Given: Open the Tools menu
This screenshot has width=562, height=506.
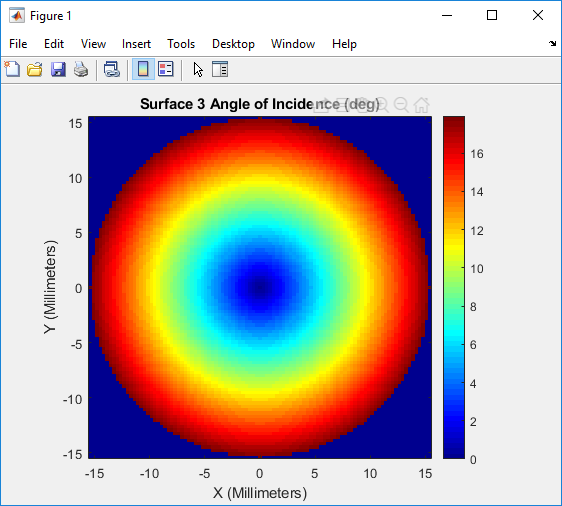Looking at the screenshot, I should click(181, 44).
